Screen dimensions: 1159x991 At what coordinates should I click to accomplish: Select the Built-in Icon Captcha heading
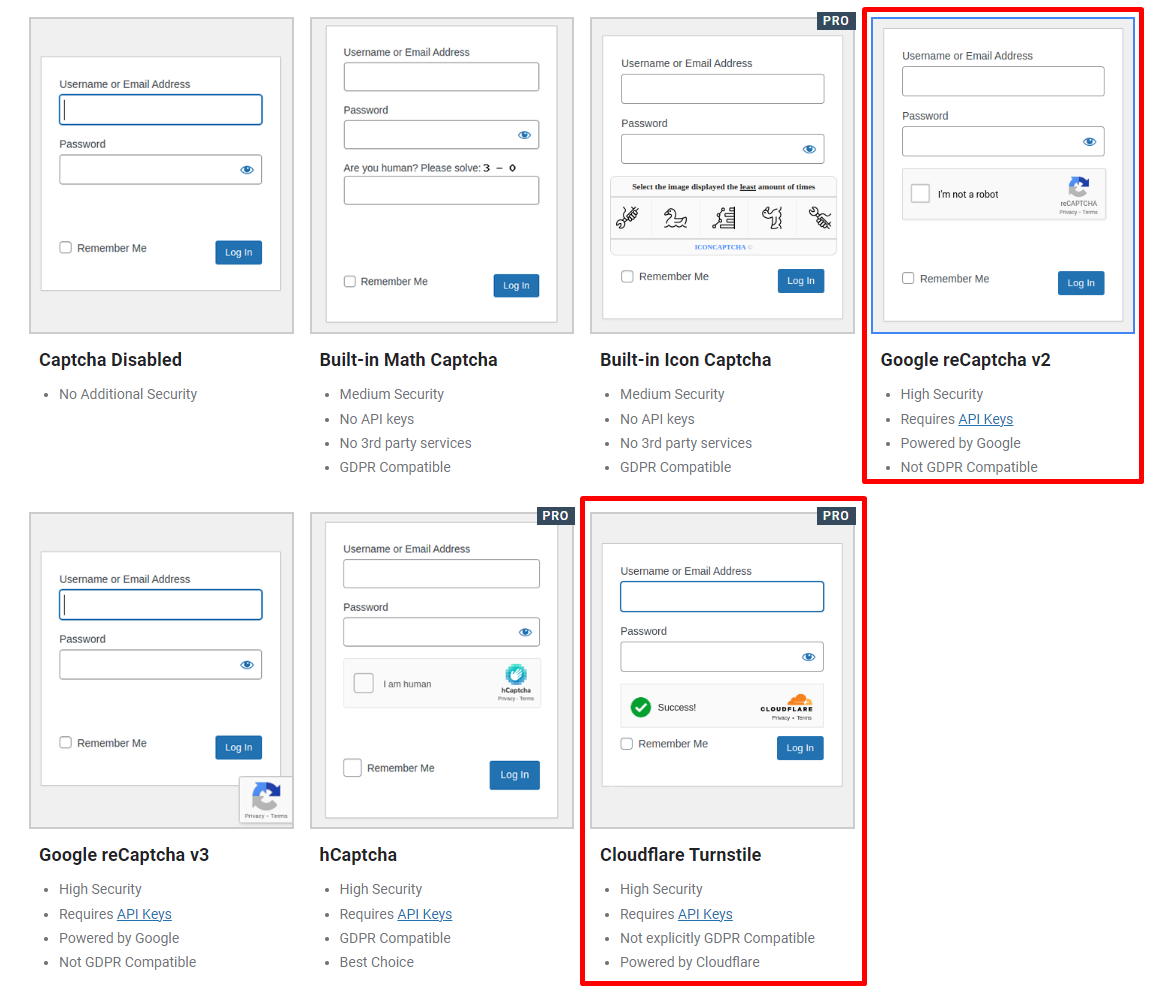click(685, 360)
